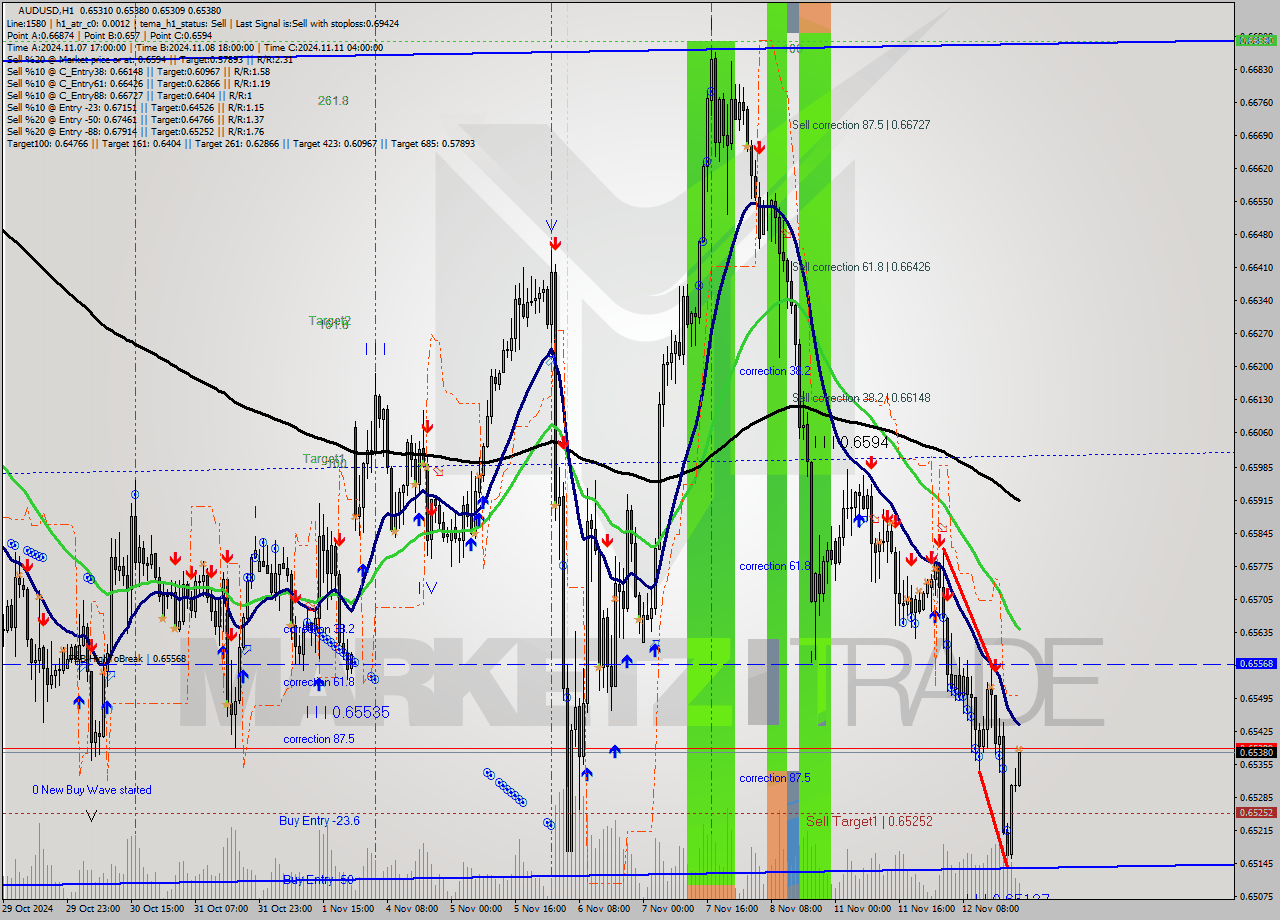Click the green Target1 label

[x=323, y=459]
